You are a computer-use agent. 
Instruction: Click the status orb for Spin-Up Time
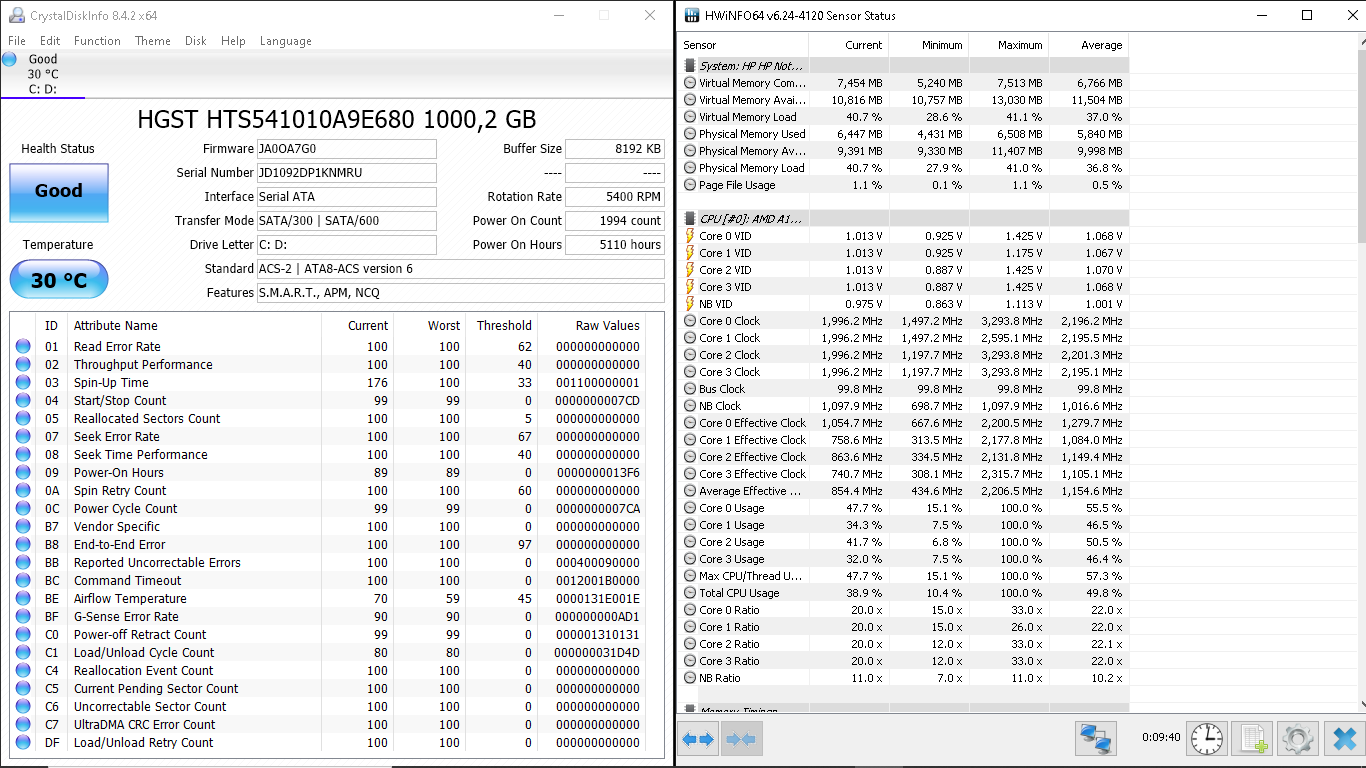click(x=23, y=383)
